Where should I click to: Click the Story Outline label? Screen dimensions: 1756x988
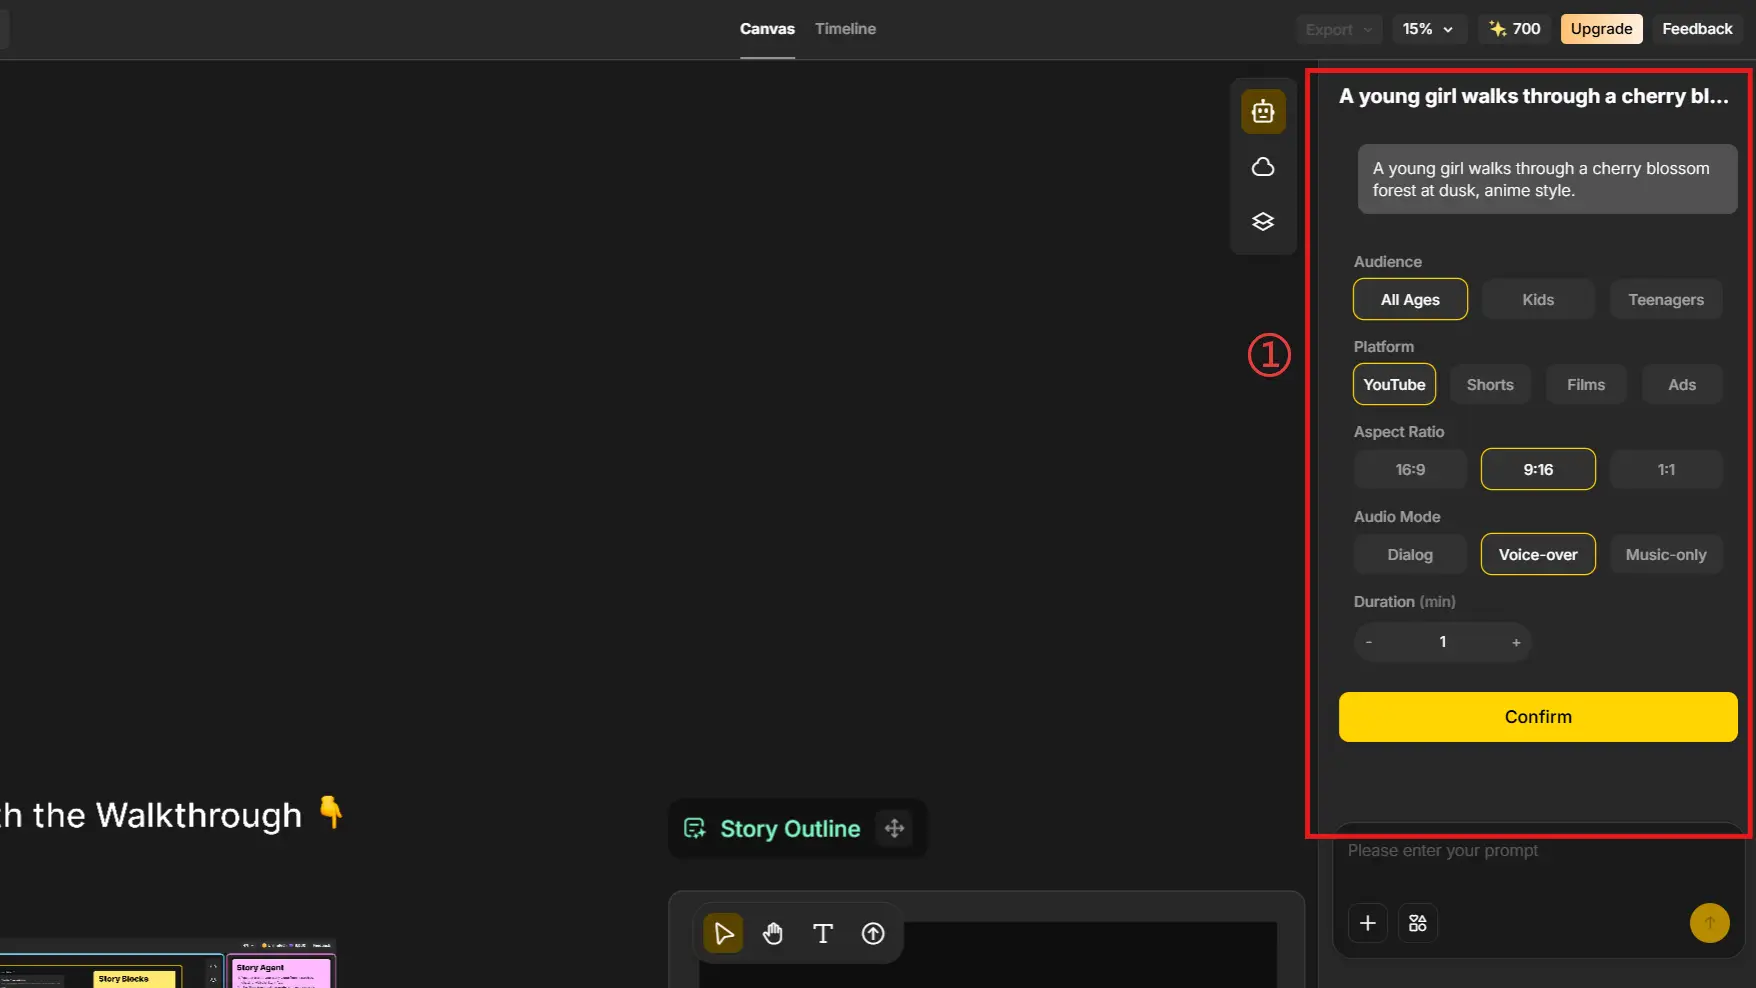click(790, 829)
